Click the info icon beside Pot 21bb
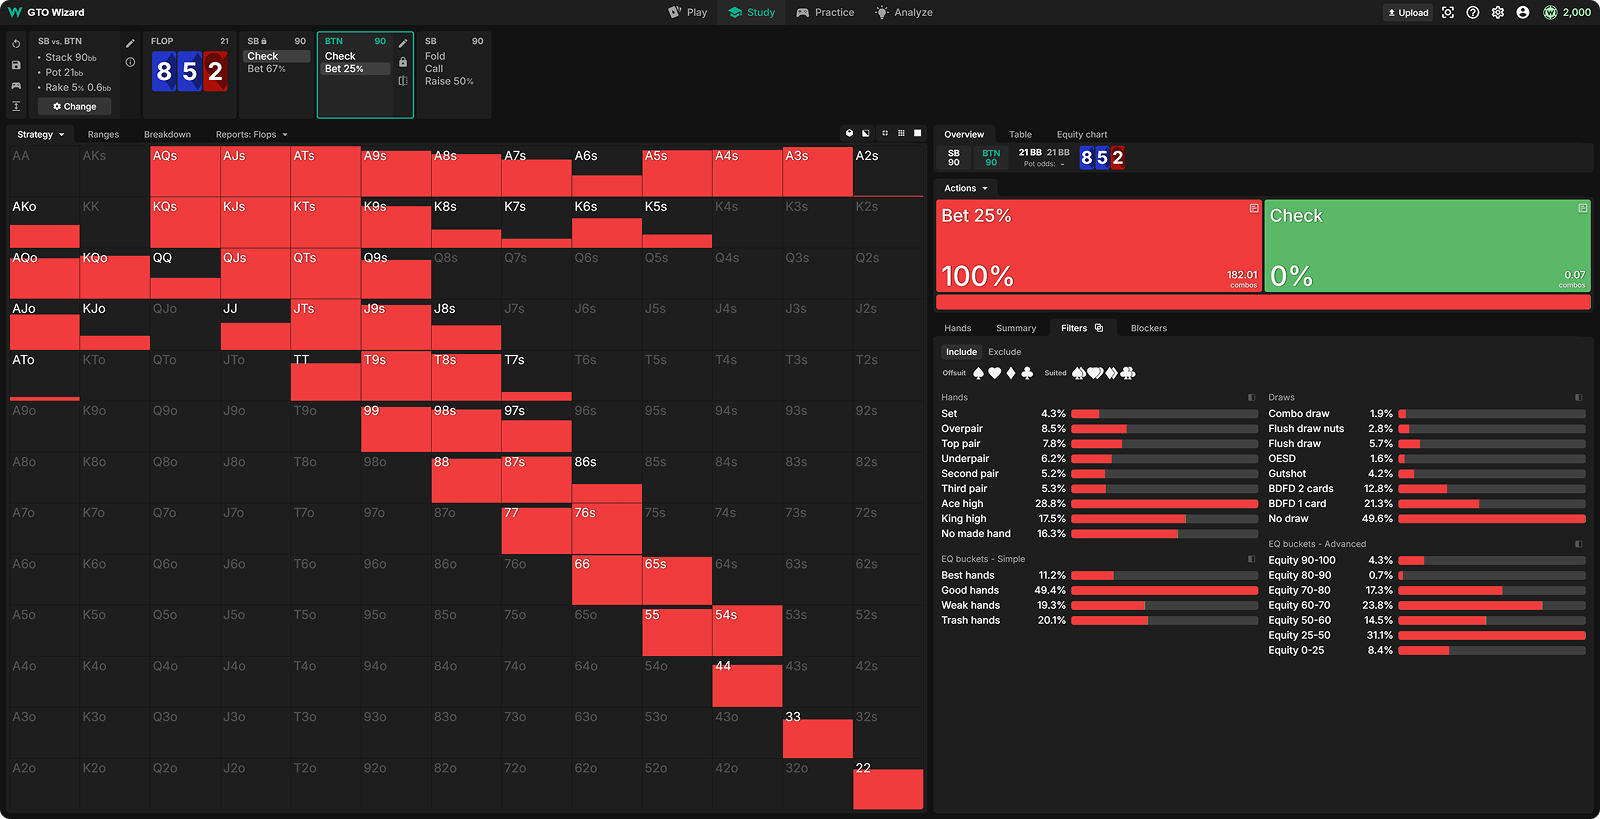 point(130,62)
